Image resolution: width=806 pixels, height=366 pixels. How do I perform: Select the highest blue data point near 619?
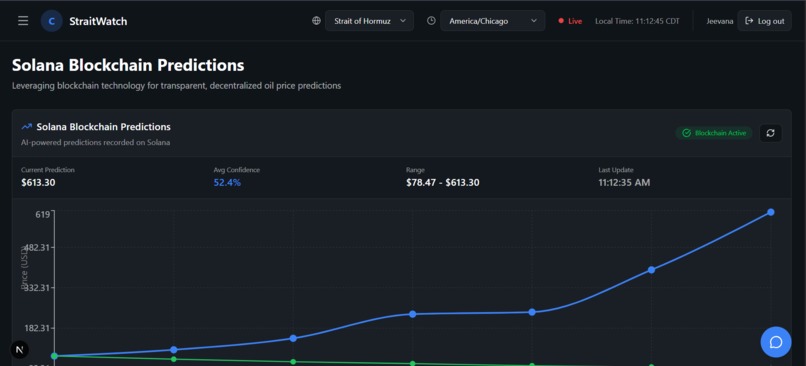(771, 212)
